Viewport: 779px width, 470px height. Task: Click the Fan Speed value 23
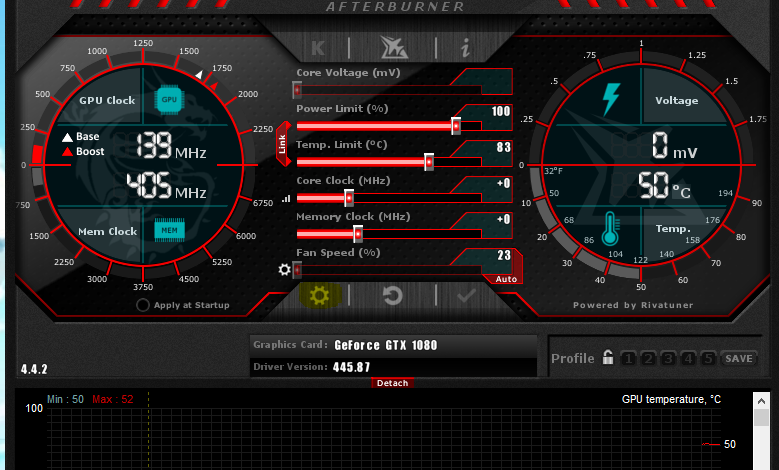tap(504, 255)
